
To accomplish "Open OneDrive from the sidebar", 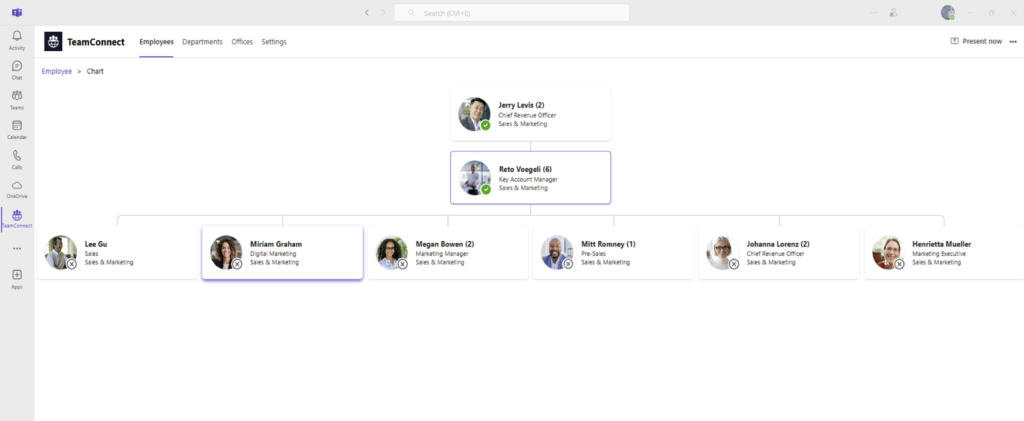I will point(17,189).
